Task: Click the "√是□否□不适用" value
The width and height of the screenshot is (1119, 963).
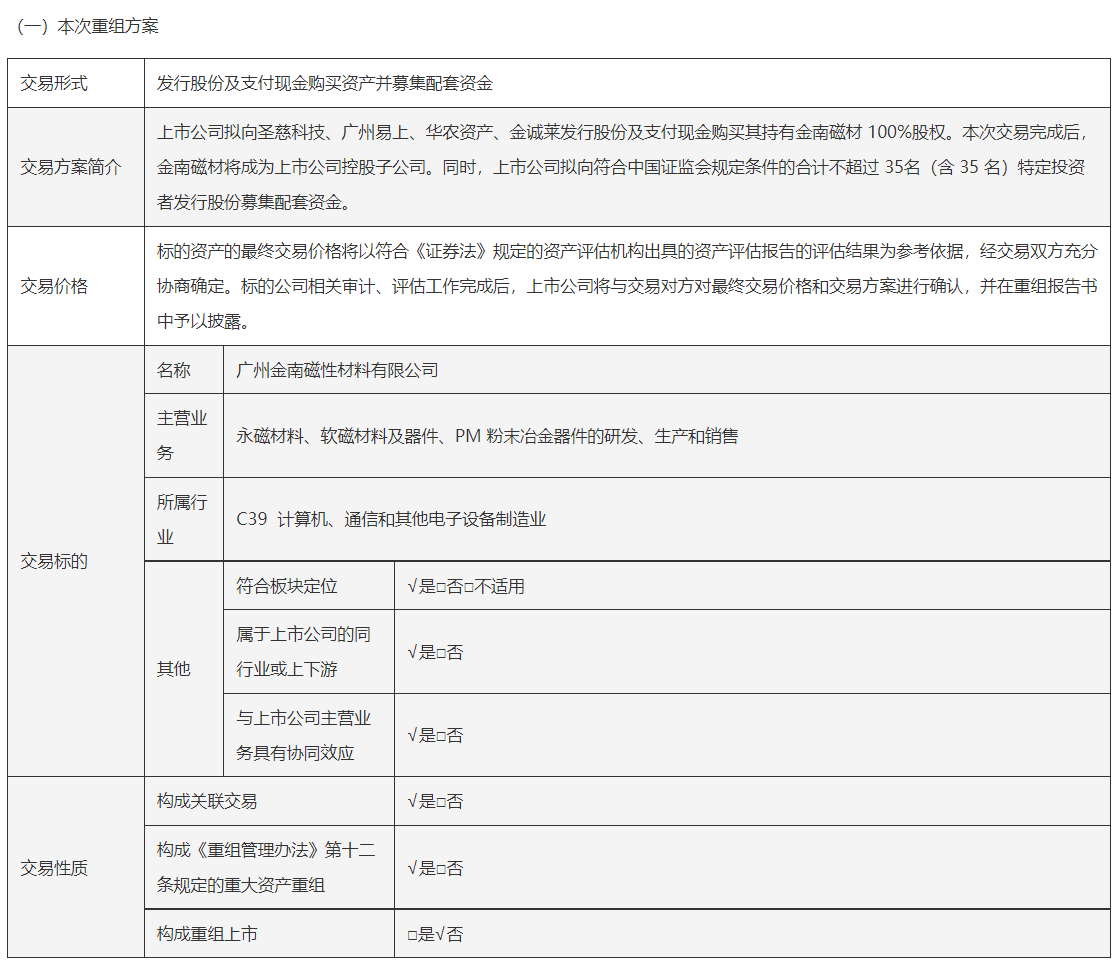Action: coord(466,586)
